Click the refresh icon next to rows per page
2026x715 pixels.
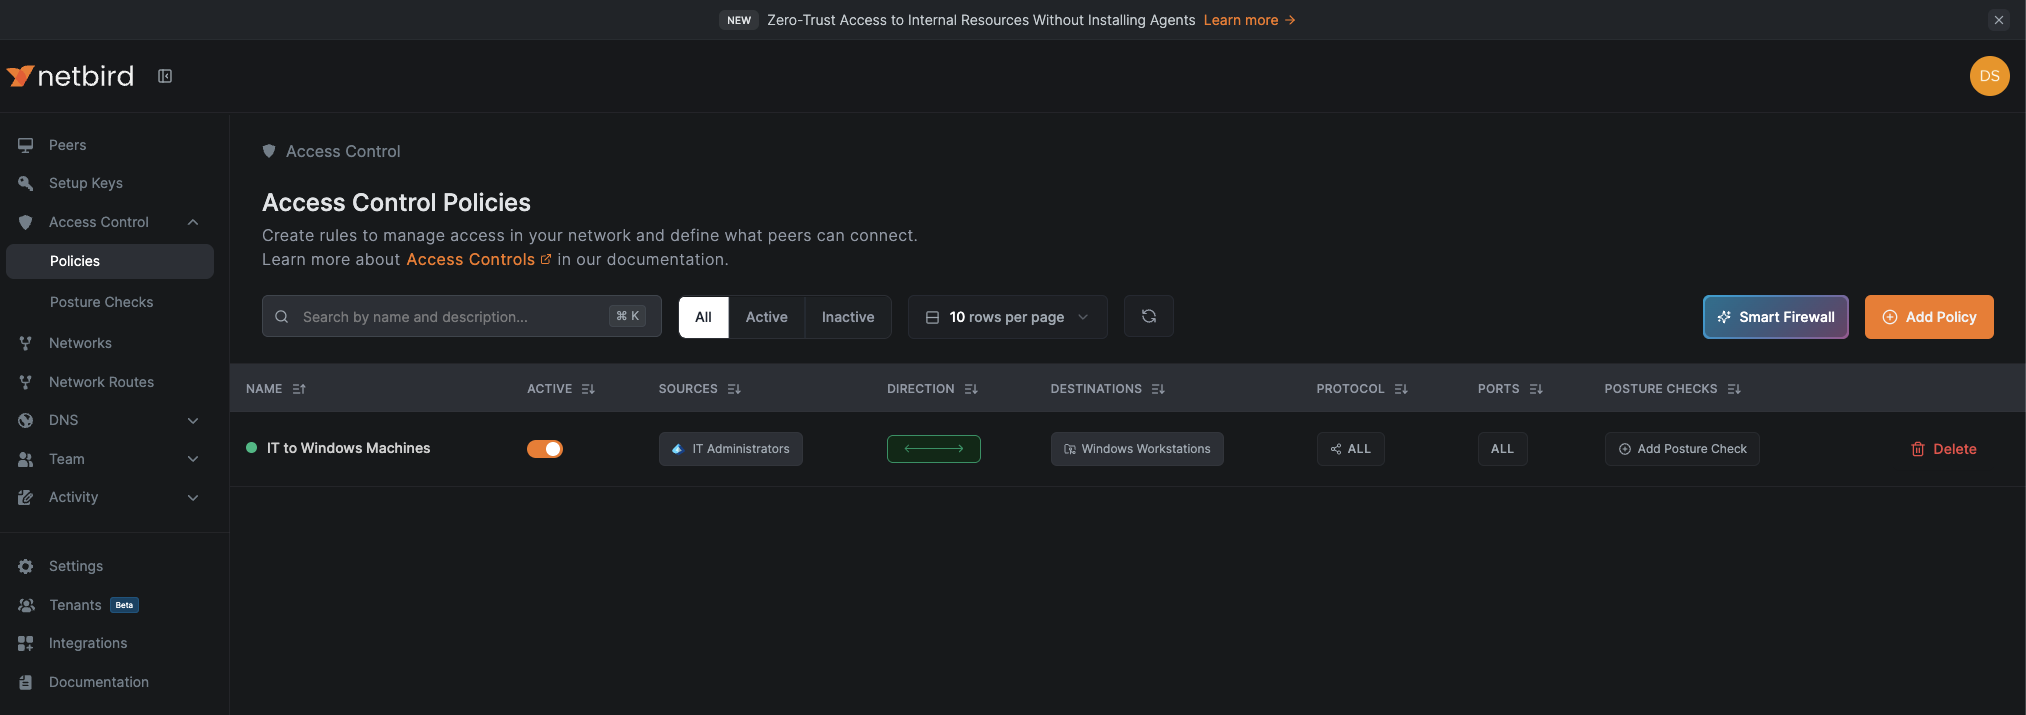point(1148,317)
